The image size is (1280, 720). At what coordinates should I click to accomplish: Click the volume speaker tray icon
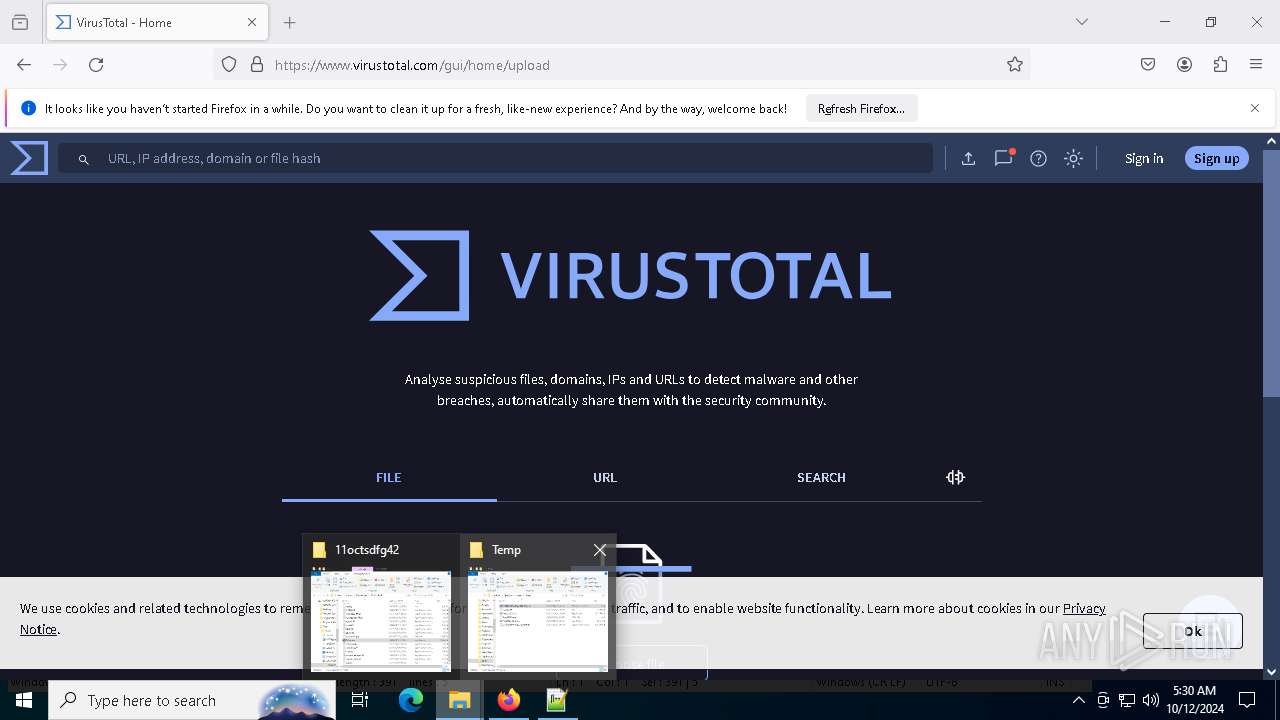pos(1151,700)
